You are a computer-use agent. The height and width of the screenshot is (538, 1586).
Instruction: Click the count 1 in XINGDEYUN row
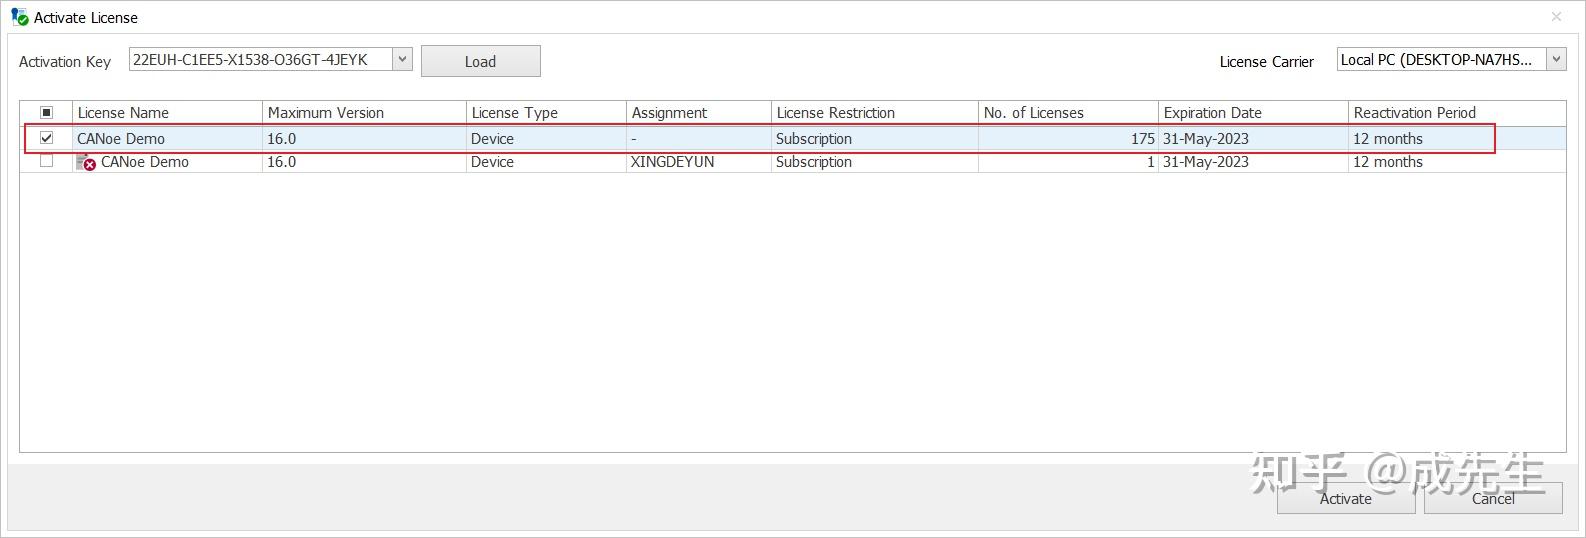1151,162
